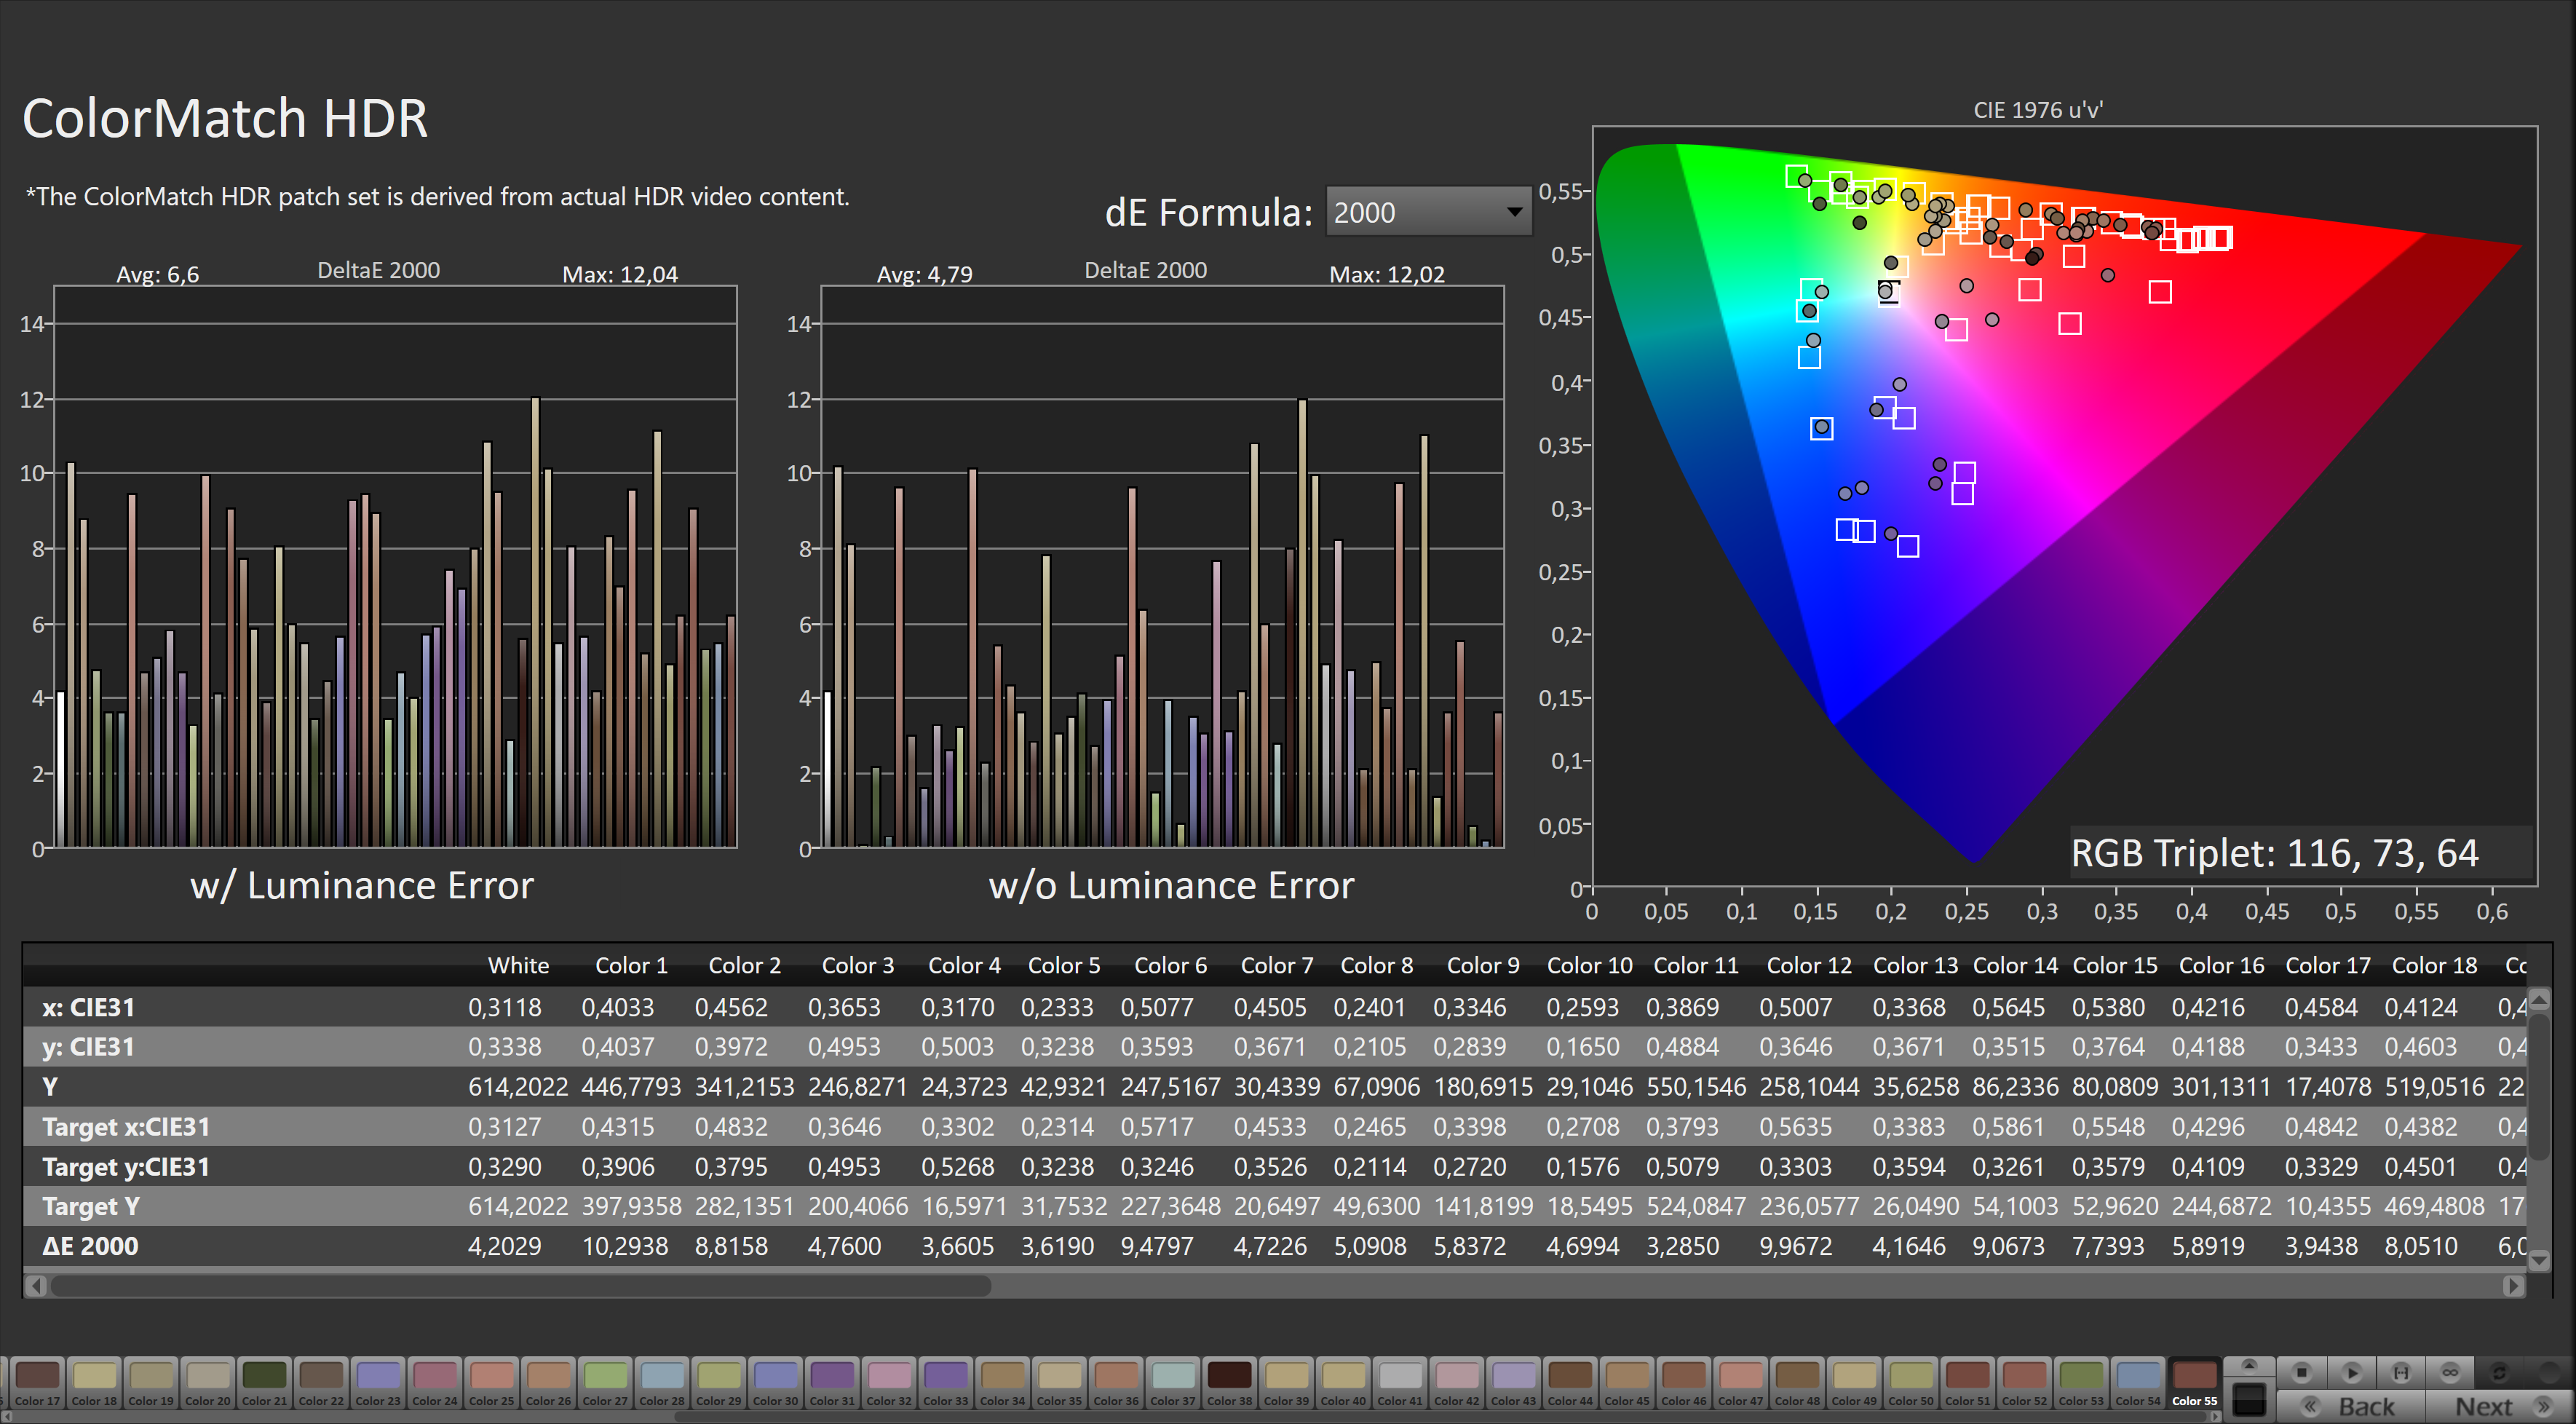Open the dE Formula dropdown
The image size is (2576, 1424).
point(1428,212)
